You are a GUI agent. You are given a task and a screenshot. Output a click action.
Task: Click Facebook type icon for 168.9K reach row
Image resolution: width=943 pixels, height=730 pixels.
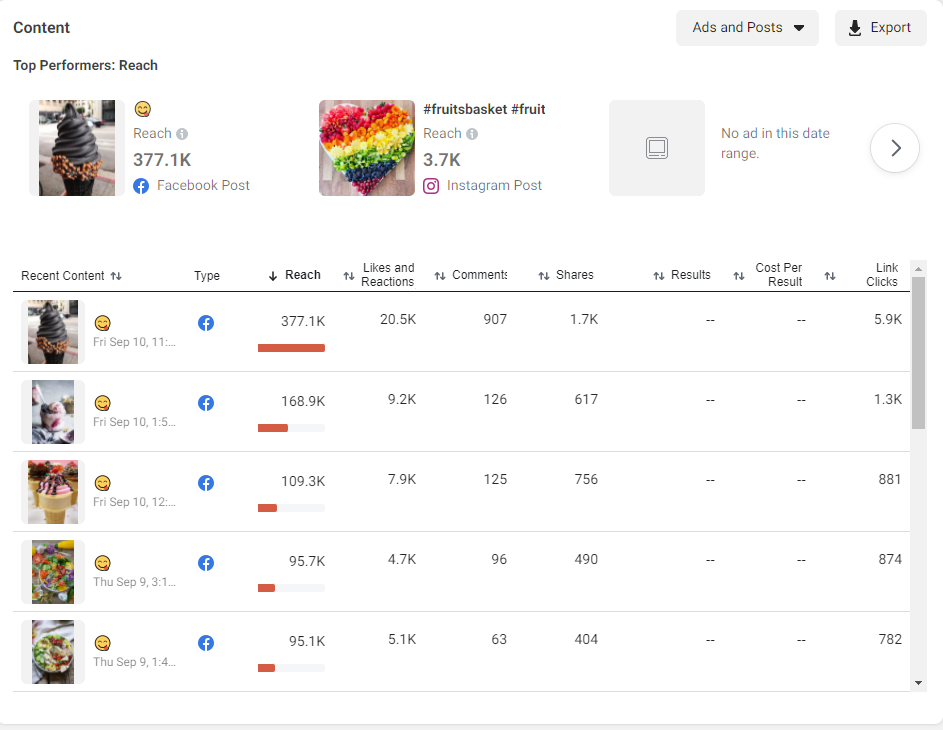click(x=206, y=403)
